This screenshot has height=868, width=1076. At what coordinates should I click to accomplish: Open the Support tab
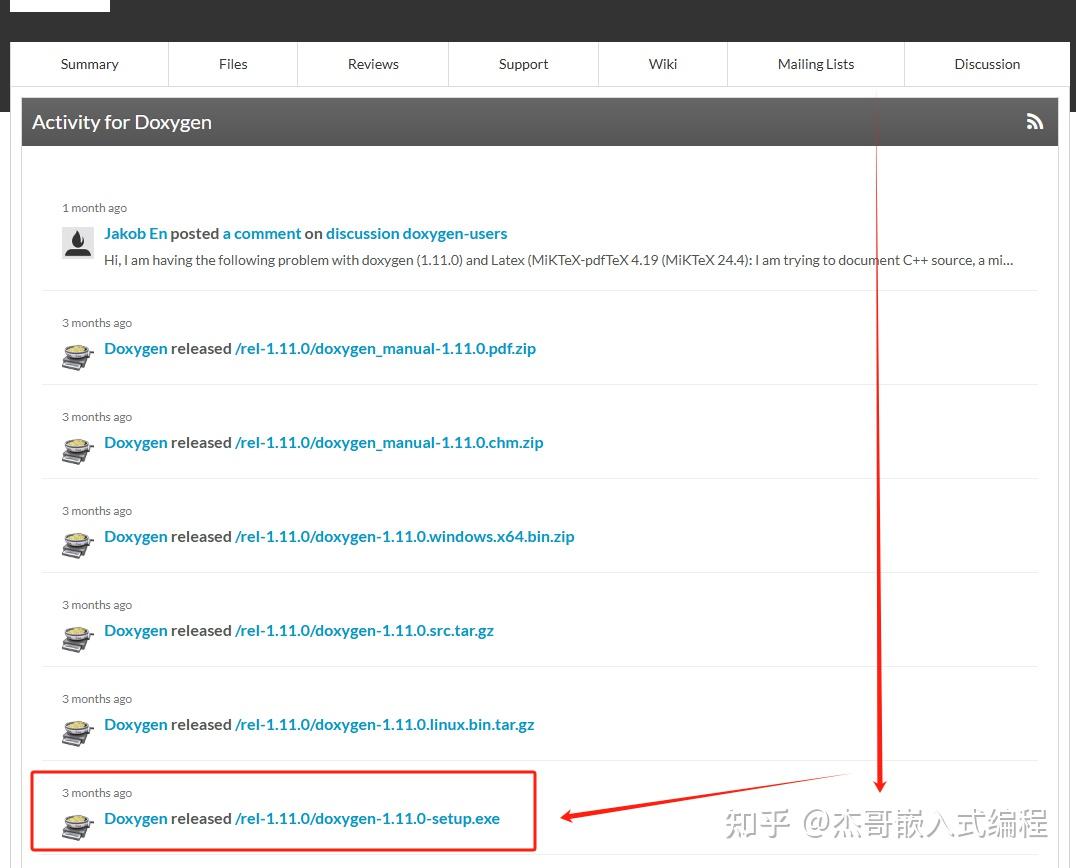(523, 63)
